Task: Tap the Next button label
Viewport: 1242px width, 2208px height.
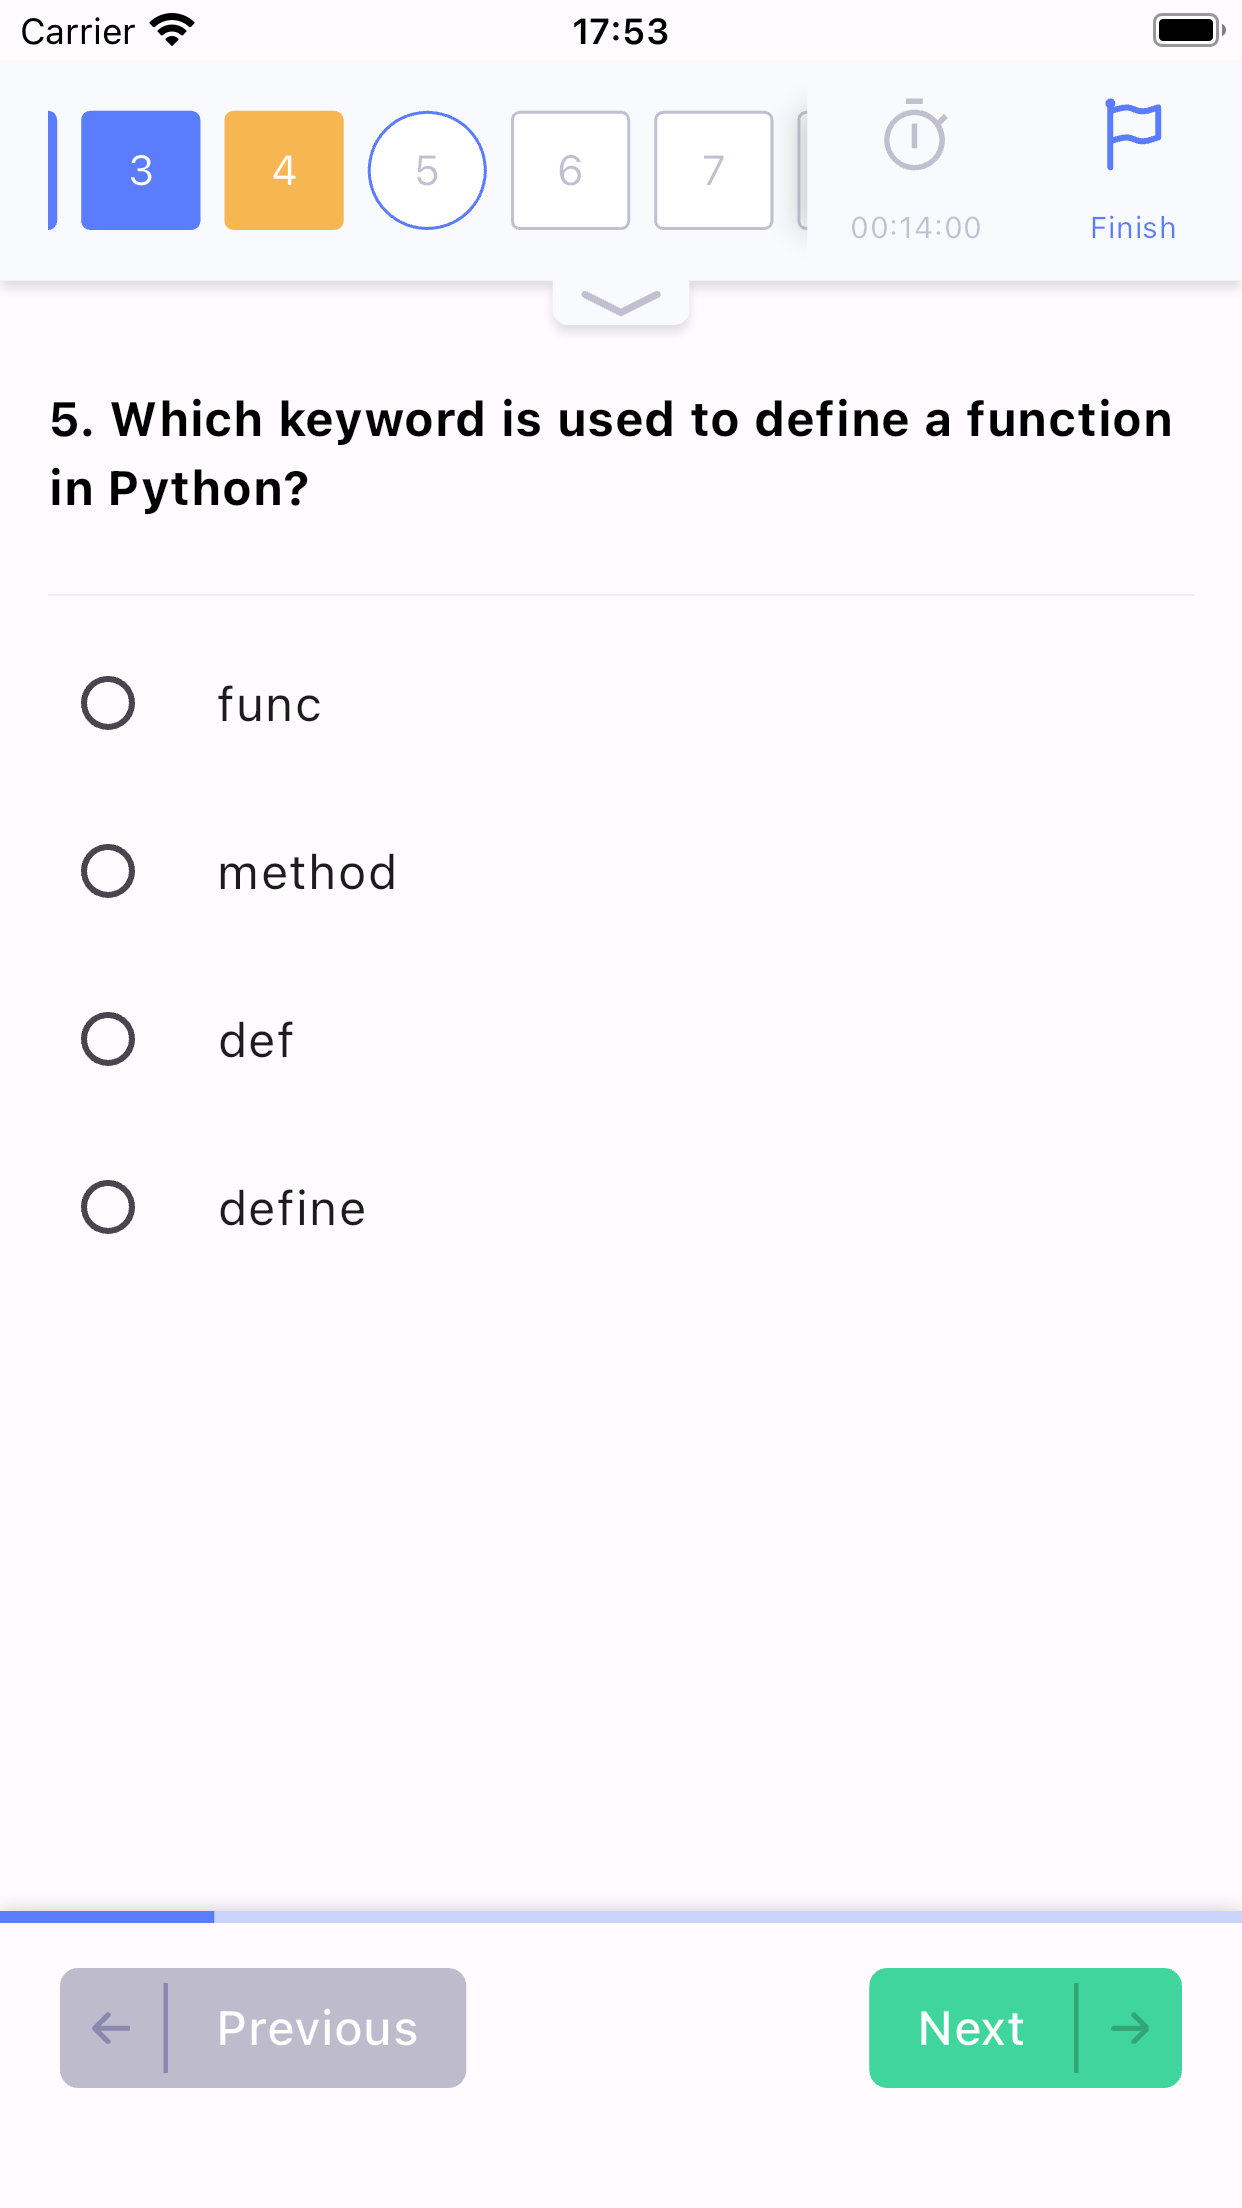Action: 971,2028
